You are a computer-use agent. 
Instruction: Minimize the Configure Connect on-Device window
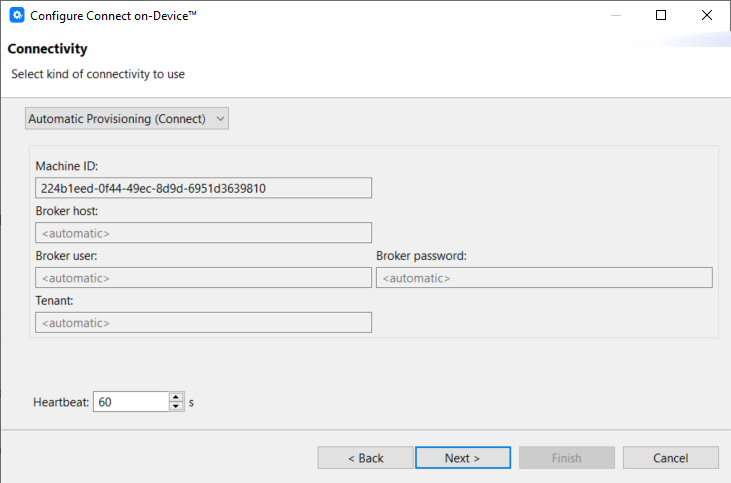[614, 16]
